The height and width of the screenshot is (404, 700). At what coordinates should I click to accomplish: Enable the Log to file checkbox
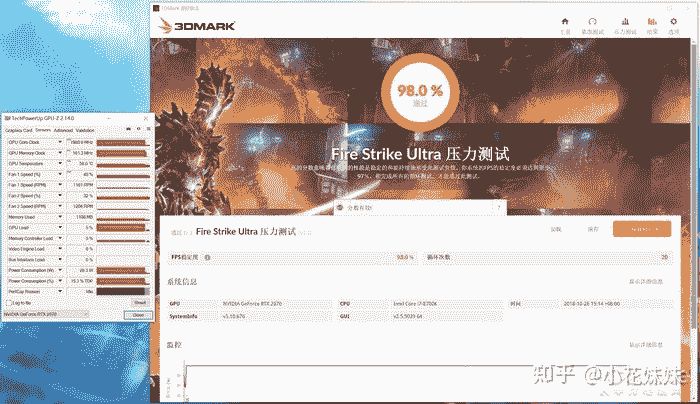point(8,301)
